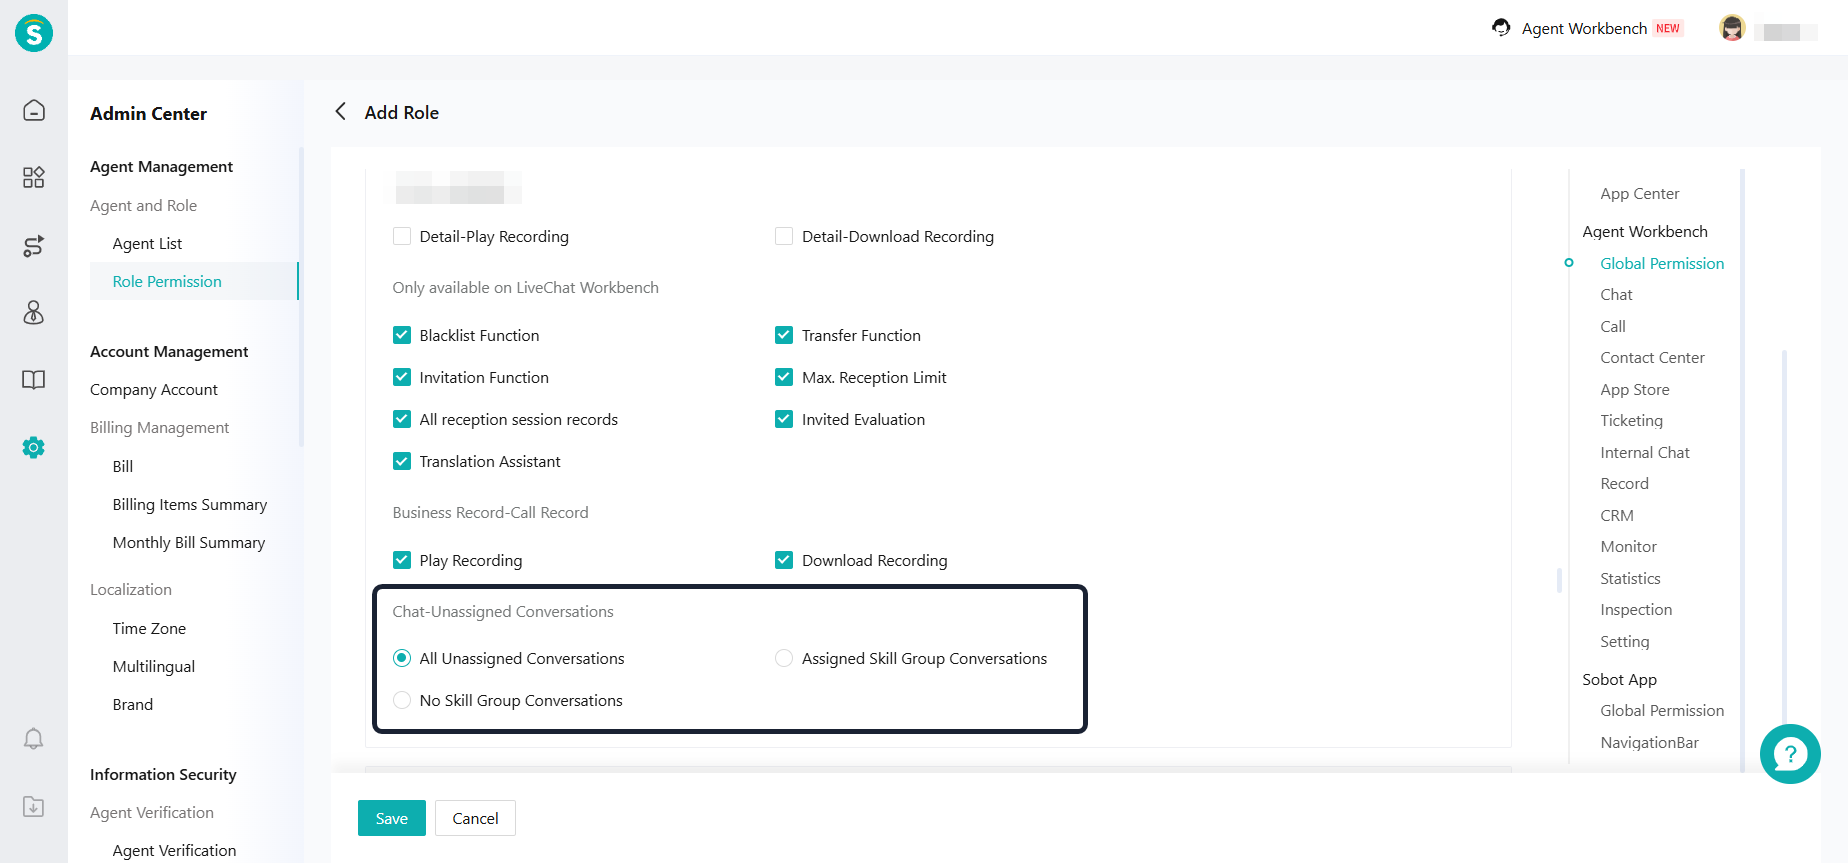Open the knowledge base book icon
Screen dimensions: 1848x863
pyautogui.click(x=34, y=380)
